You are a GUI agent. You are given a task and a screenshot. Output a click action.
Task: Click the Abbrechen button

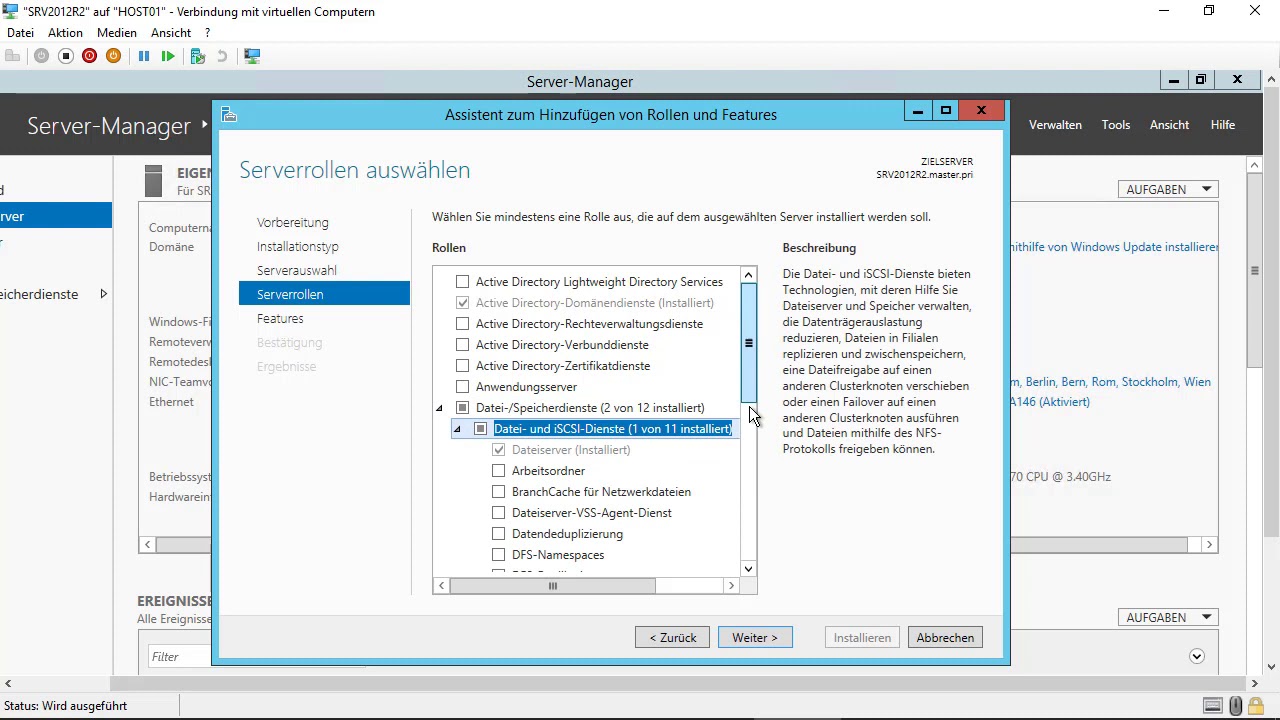pos(945,637)
